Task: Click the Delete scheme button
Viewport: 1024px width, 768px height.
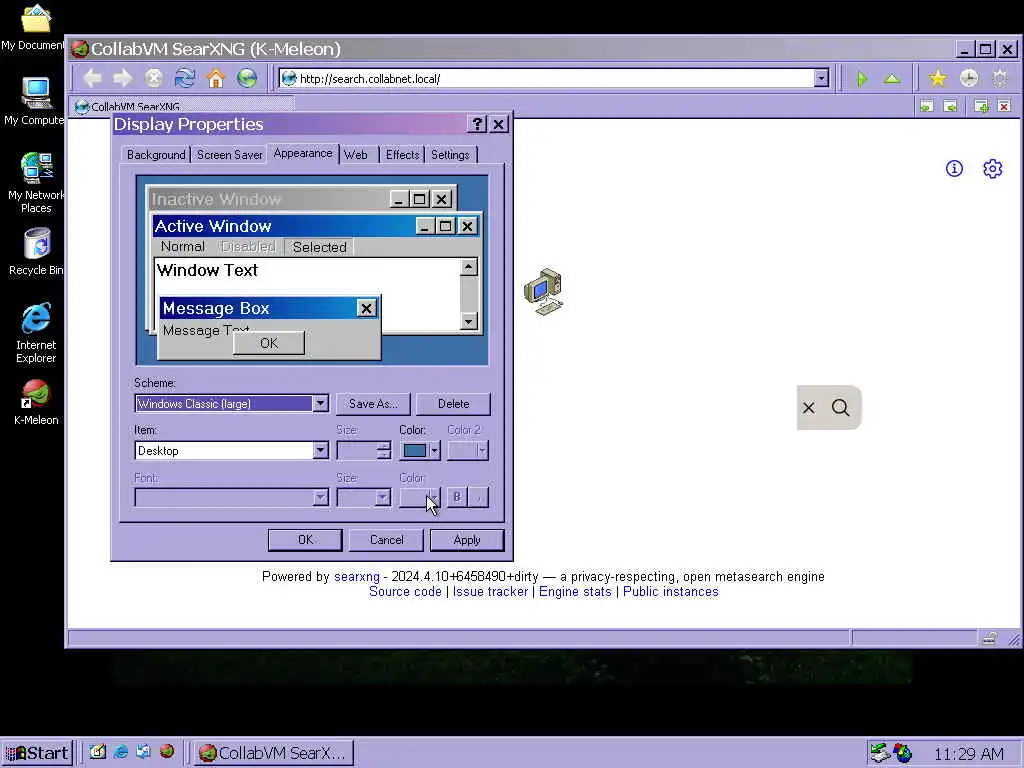Action: pyautogui.click(x=453, y=404)
